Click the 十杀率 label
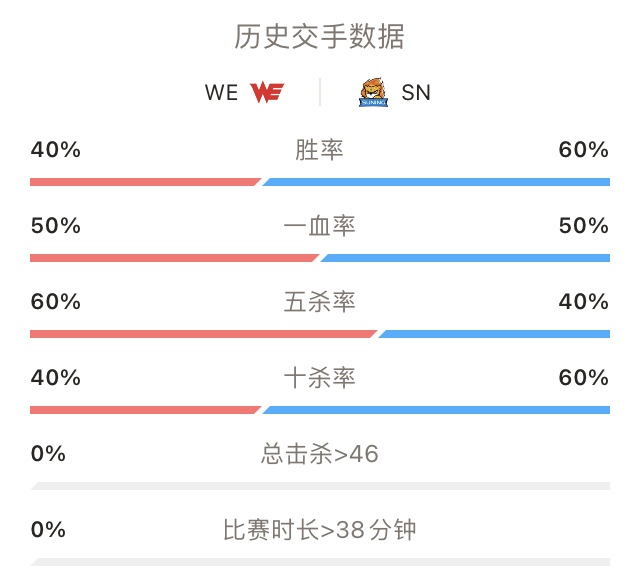This screenshot has width=640, height=577. coord(320,378)
